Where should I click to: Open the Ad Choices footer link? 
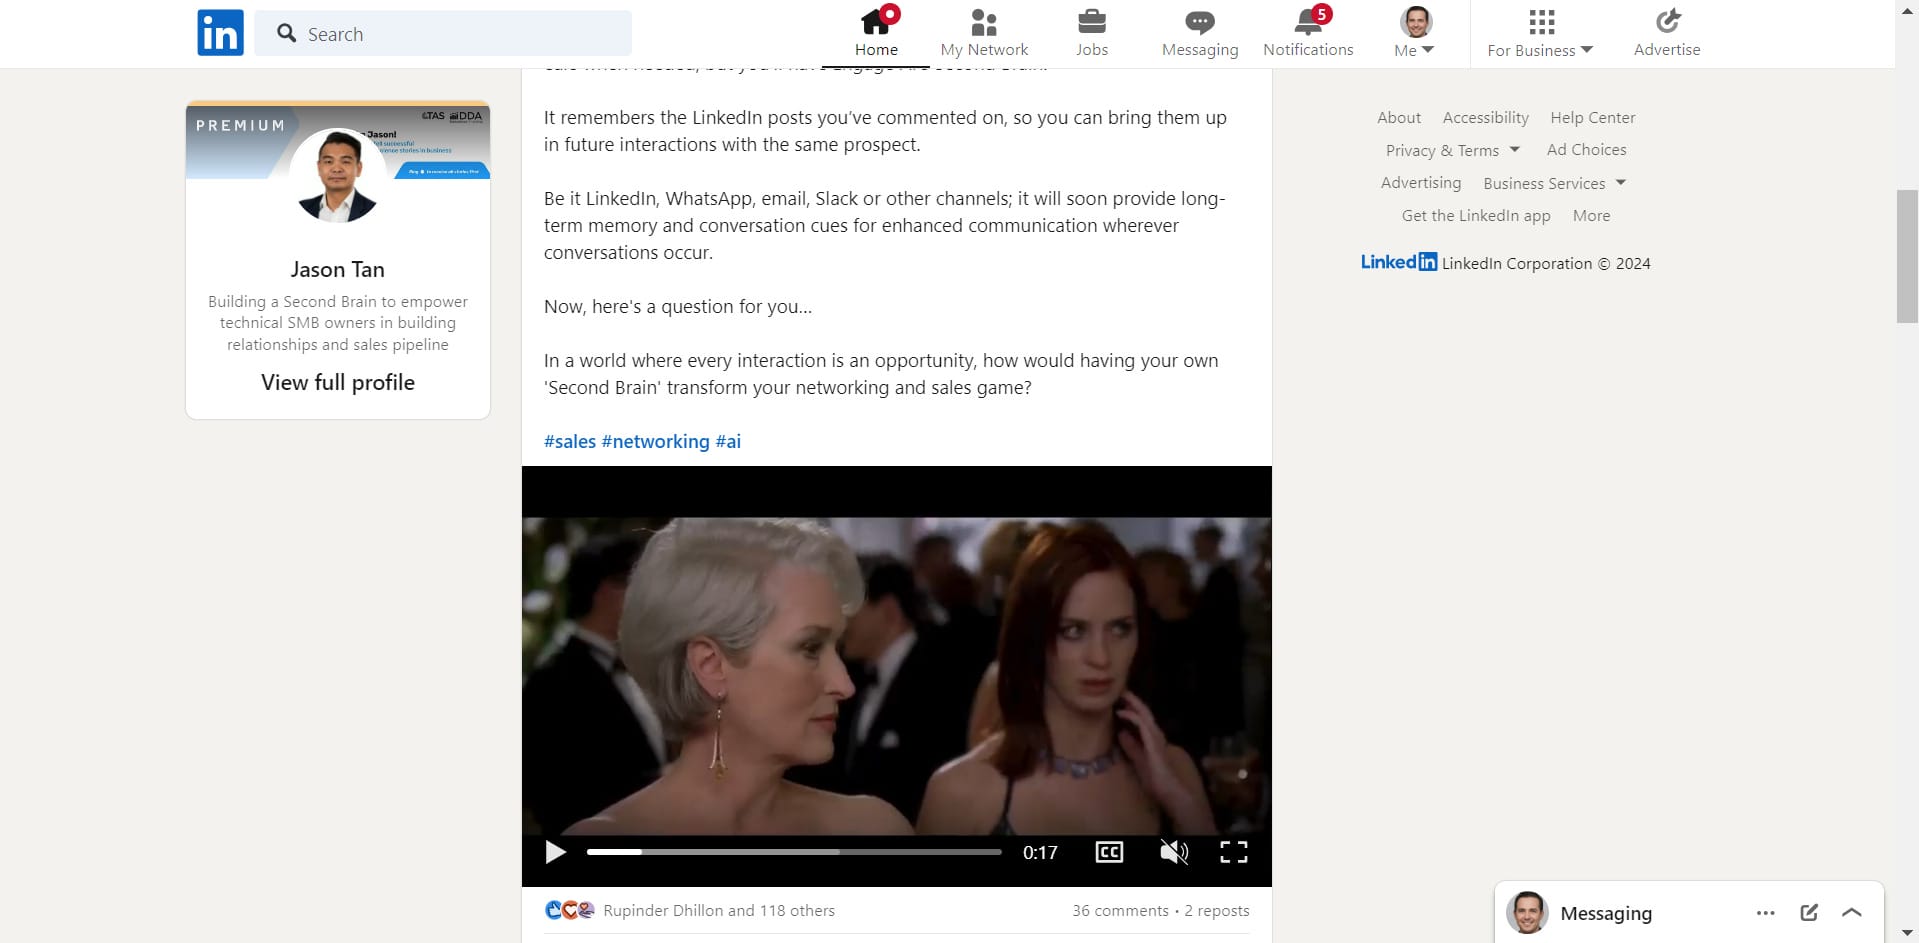[x=1586, y=149]
